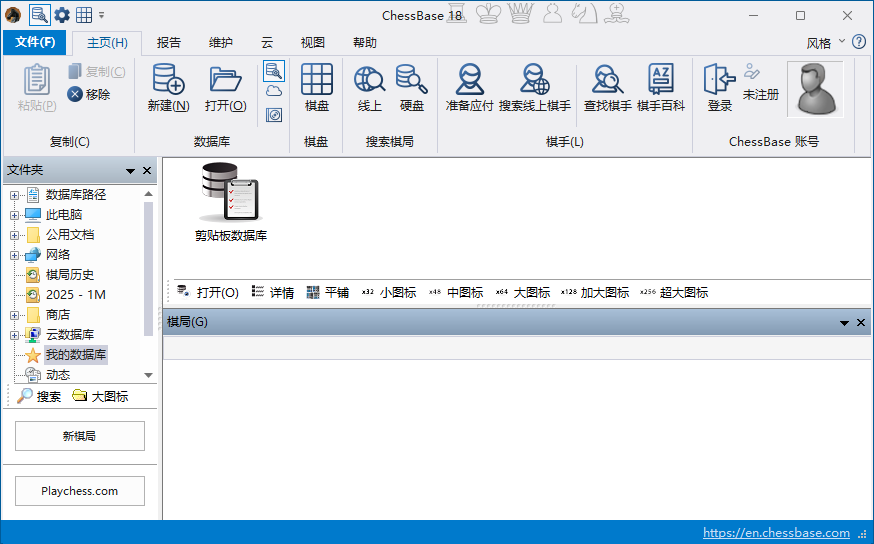The height and width of the screenshot is (544, 874).
Task: Click the magnifier database icon in title bar
Action: pos(39,15)
